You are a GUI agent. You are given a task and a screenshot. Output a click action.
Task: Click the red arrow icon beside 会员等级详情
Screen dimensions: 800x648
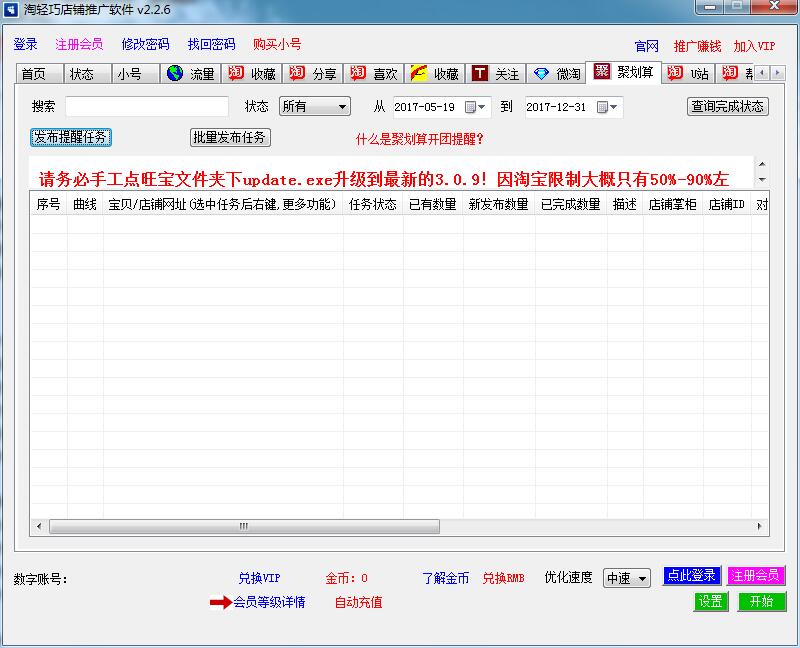[219, 603]
